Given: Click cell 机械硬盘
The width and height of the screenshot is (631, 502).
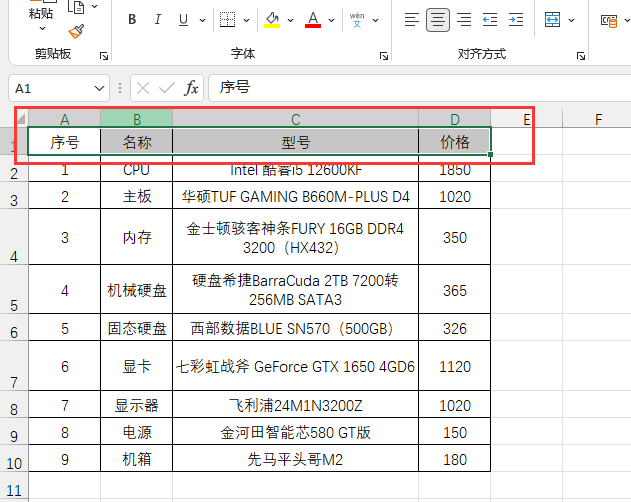Looking at the screenshot, I should [136, 289].
